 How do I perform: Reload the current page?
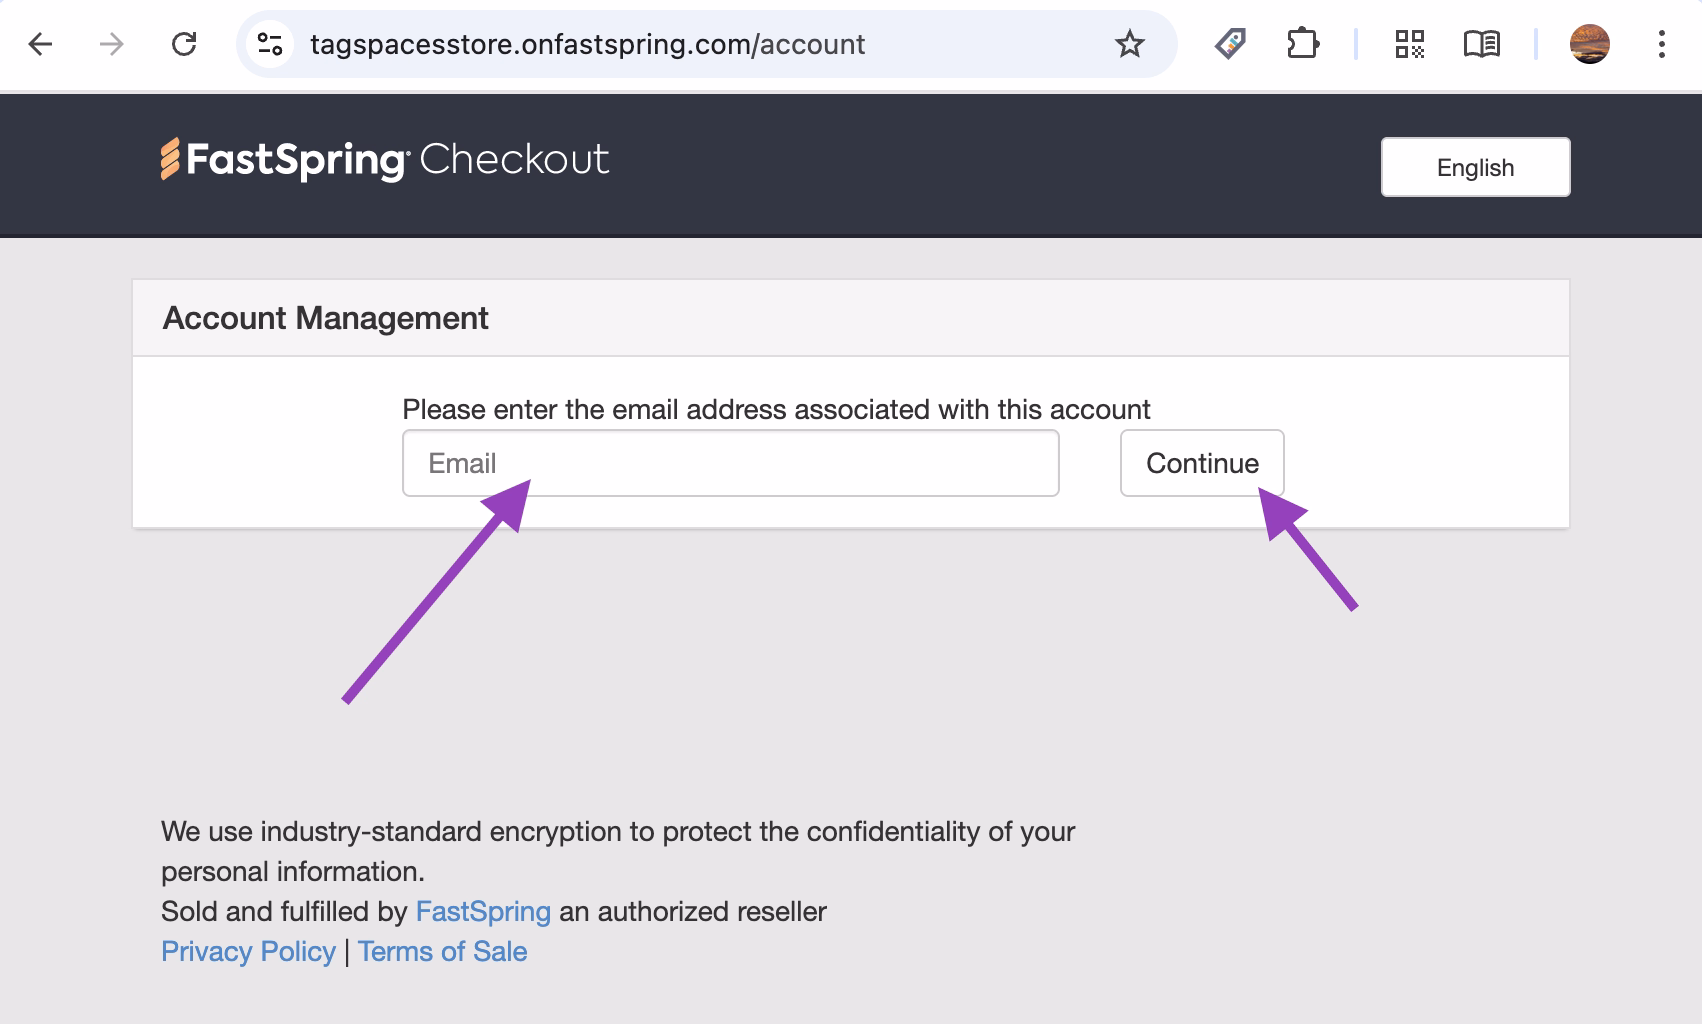pos(184,44)
